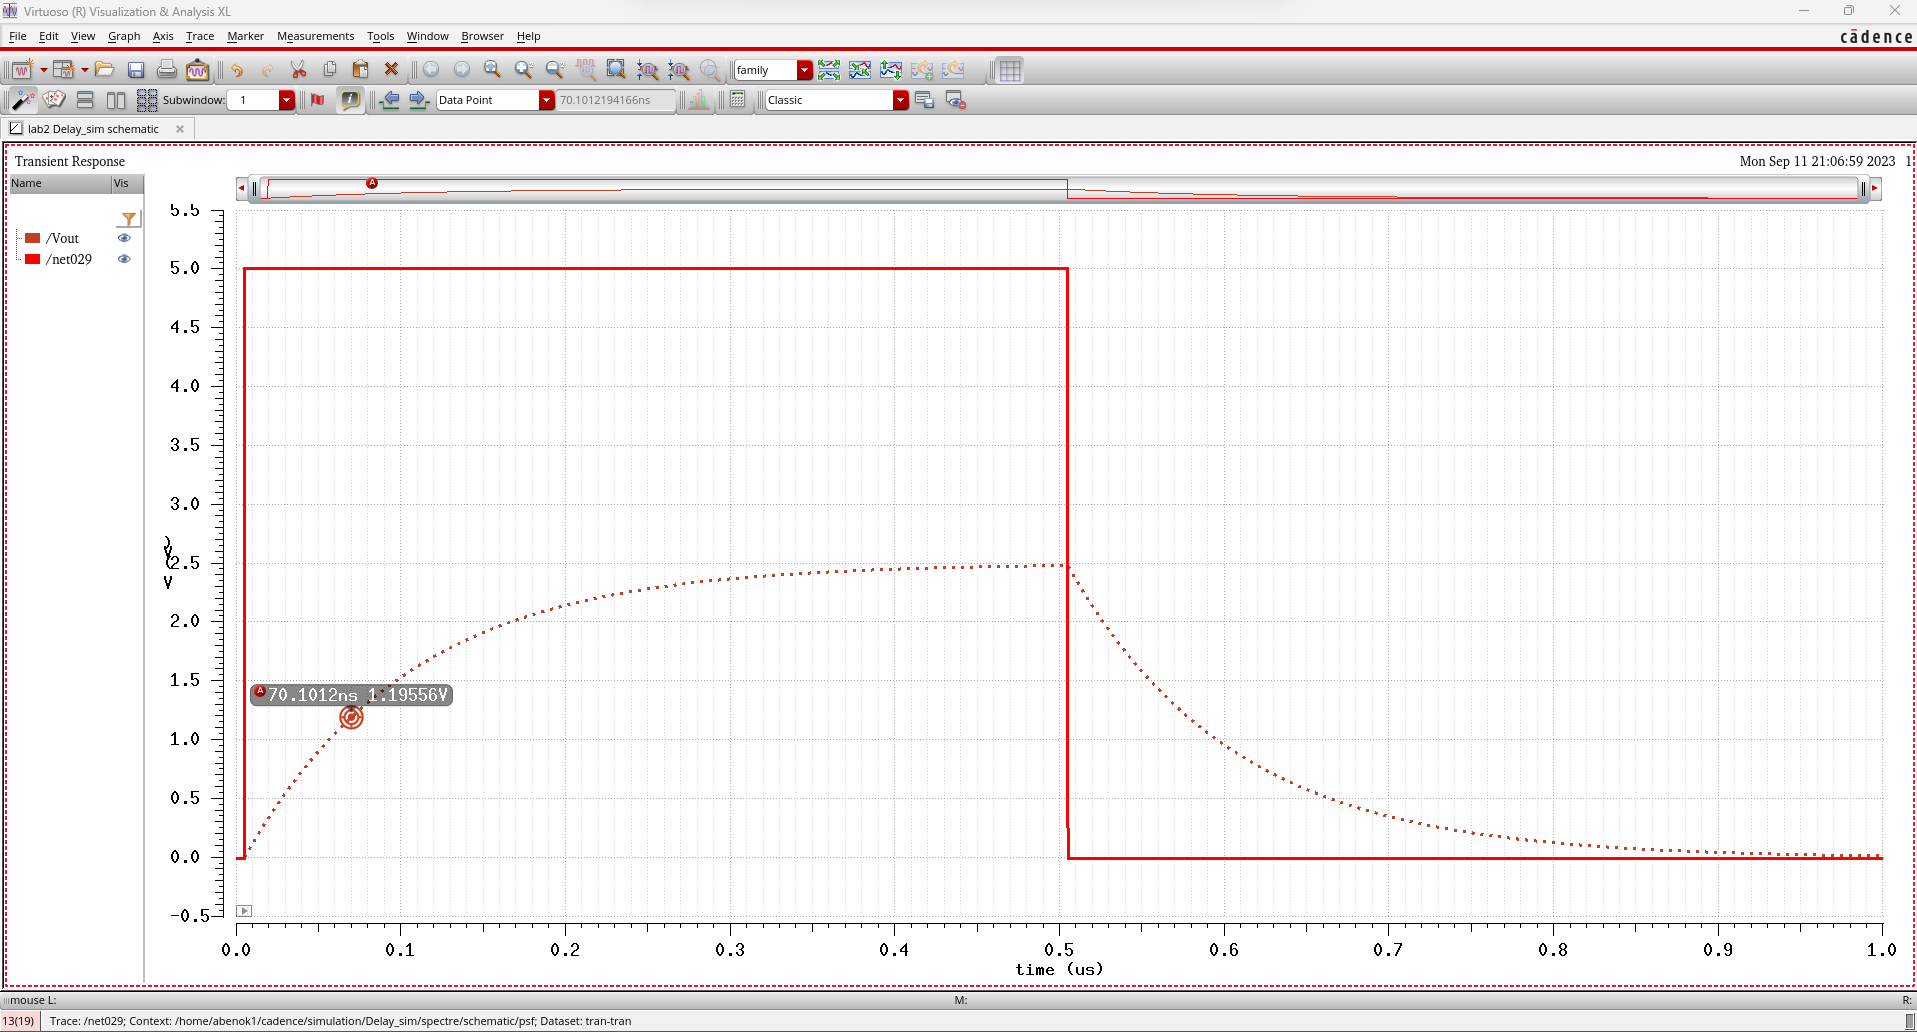Click left arrow of the pan scrollbar
The image size is (1917, 1032).
pyautogui.click(x=241, y=188)
